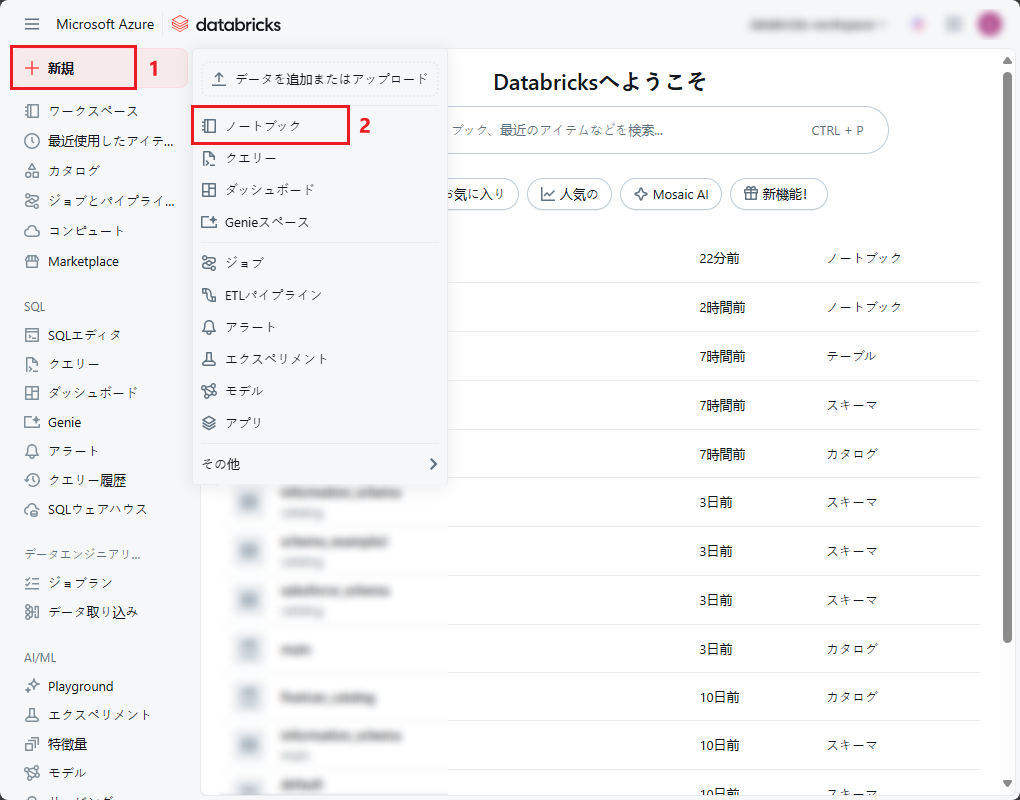The width and height of the screenshot is (1020, 800).
Task: Select the 新機能! filter chip
Action: (779, 194)
